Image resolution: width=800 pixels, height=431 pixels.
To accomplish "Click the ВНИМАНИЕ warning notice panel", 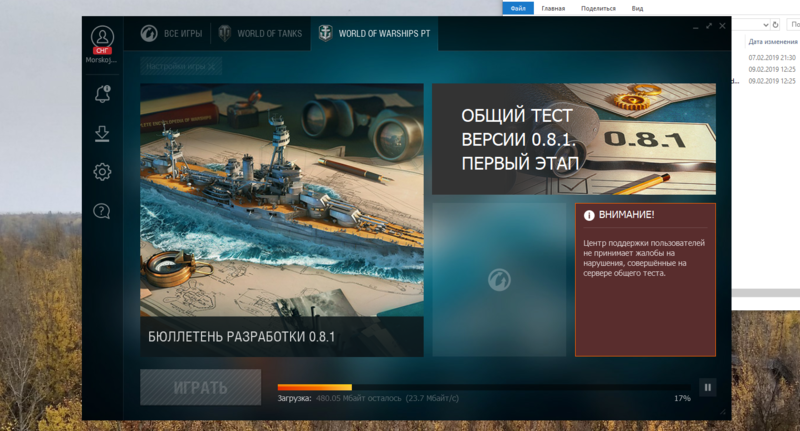I will click(x=645, y=280).
